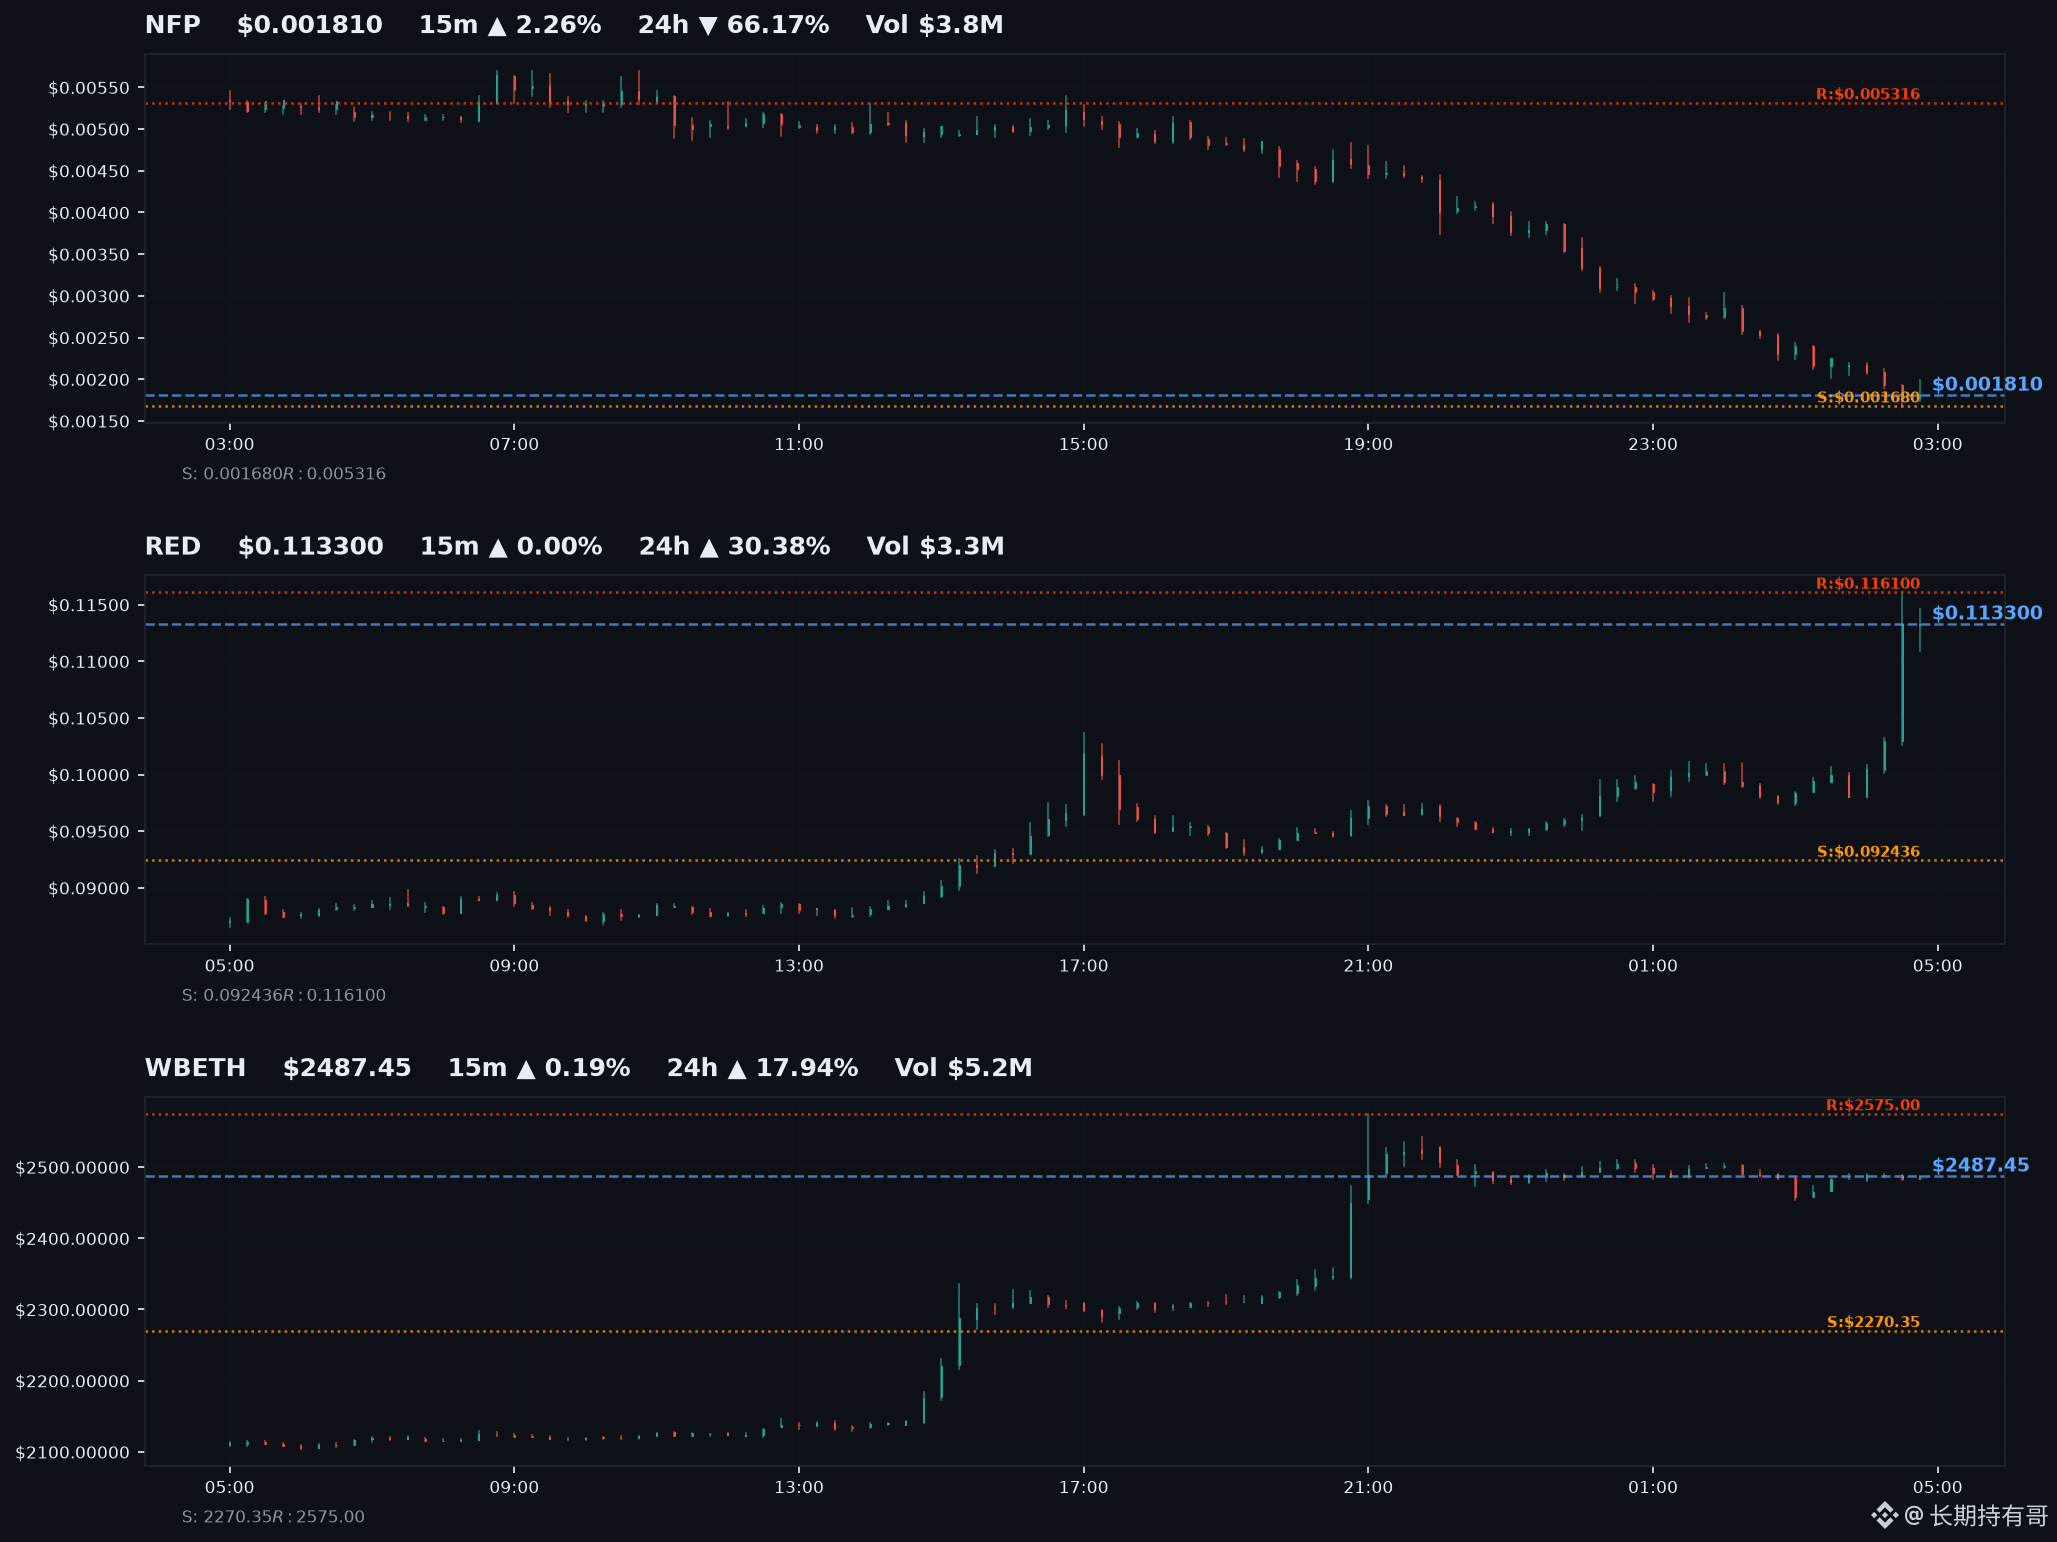
Task: Select the $2100.00000 y-axis label
Action: pos(73,1453)
